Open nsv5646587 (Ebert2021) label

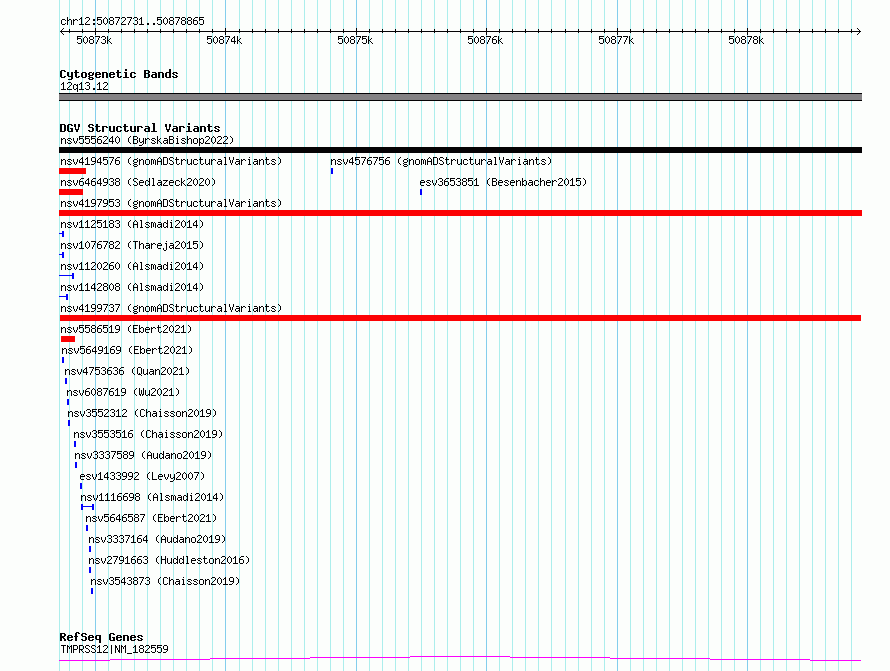click(151, 518)
